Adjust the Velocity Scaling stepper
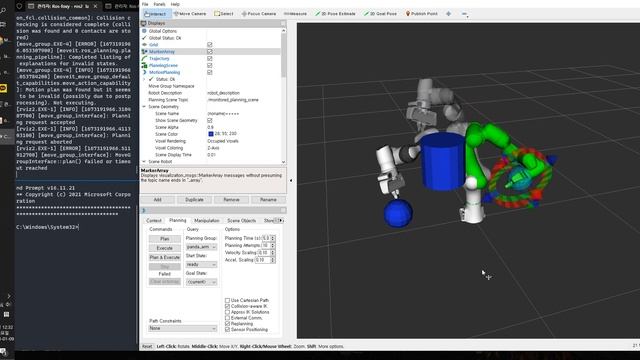The height and width of the screenshot is (360, 640). point(273,253)
